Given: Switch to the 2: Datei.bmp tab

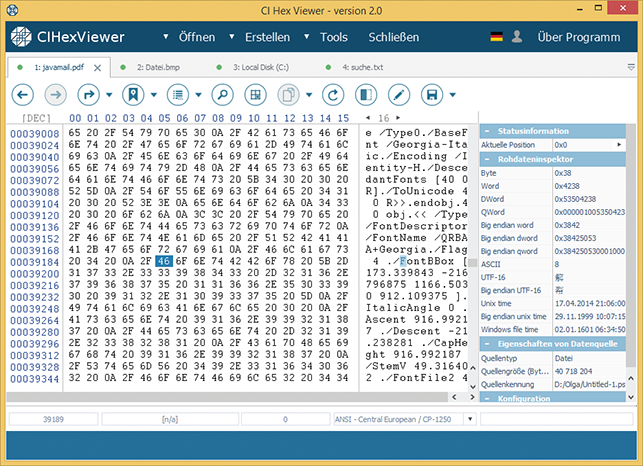Looking at the screenshot, I should click(158, 67).
